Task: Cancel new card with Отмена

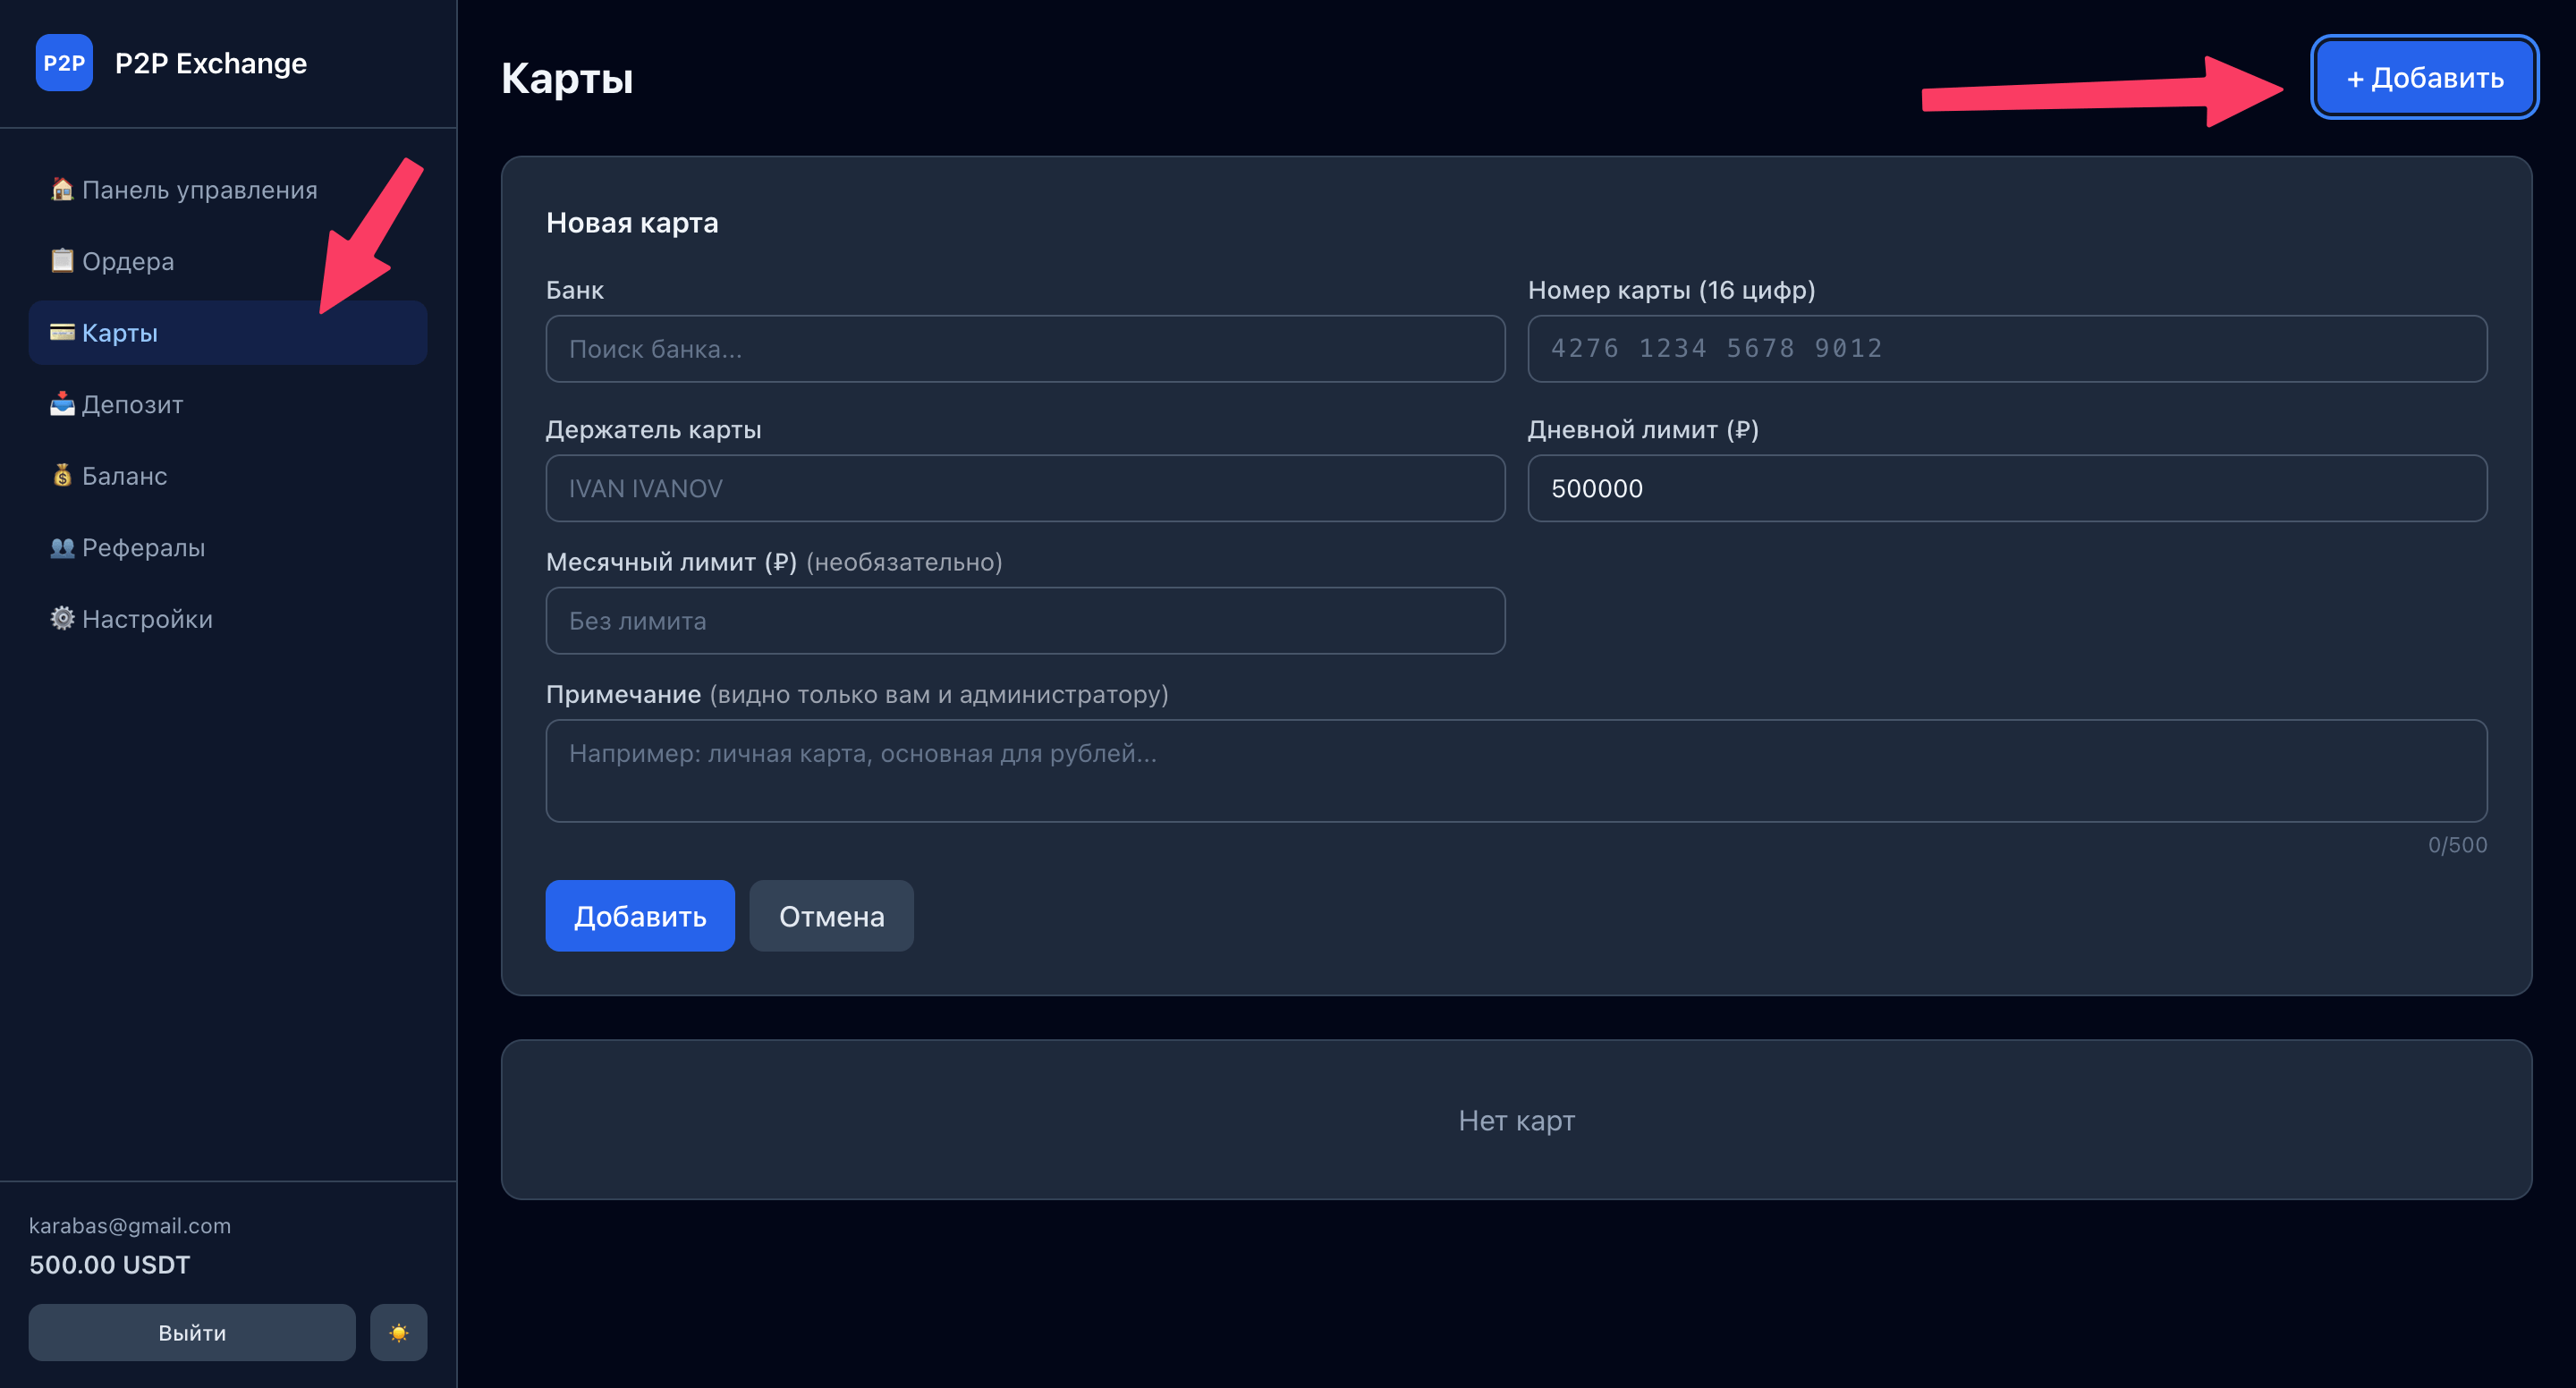Action: click(x=830, y=915)
